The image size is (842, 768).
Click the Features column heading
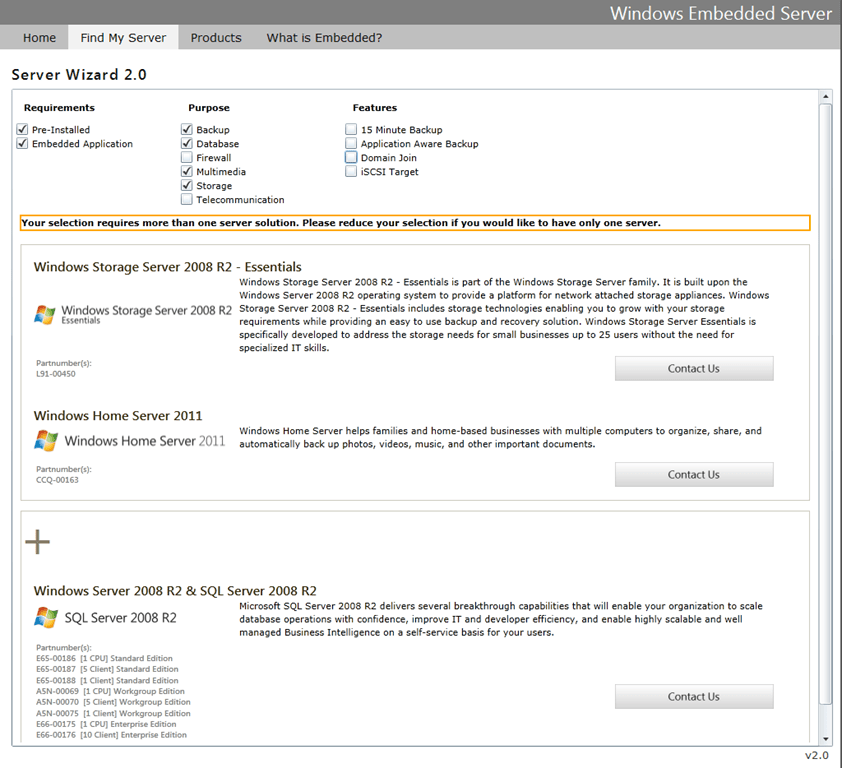point(375,107)
